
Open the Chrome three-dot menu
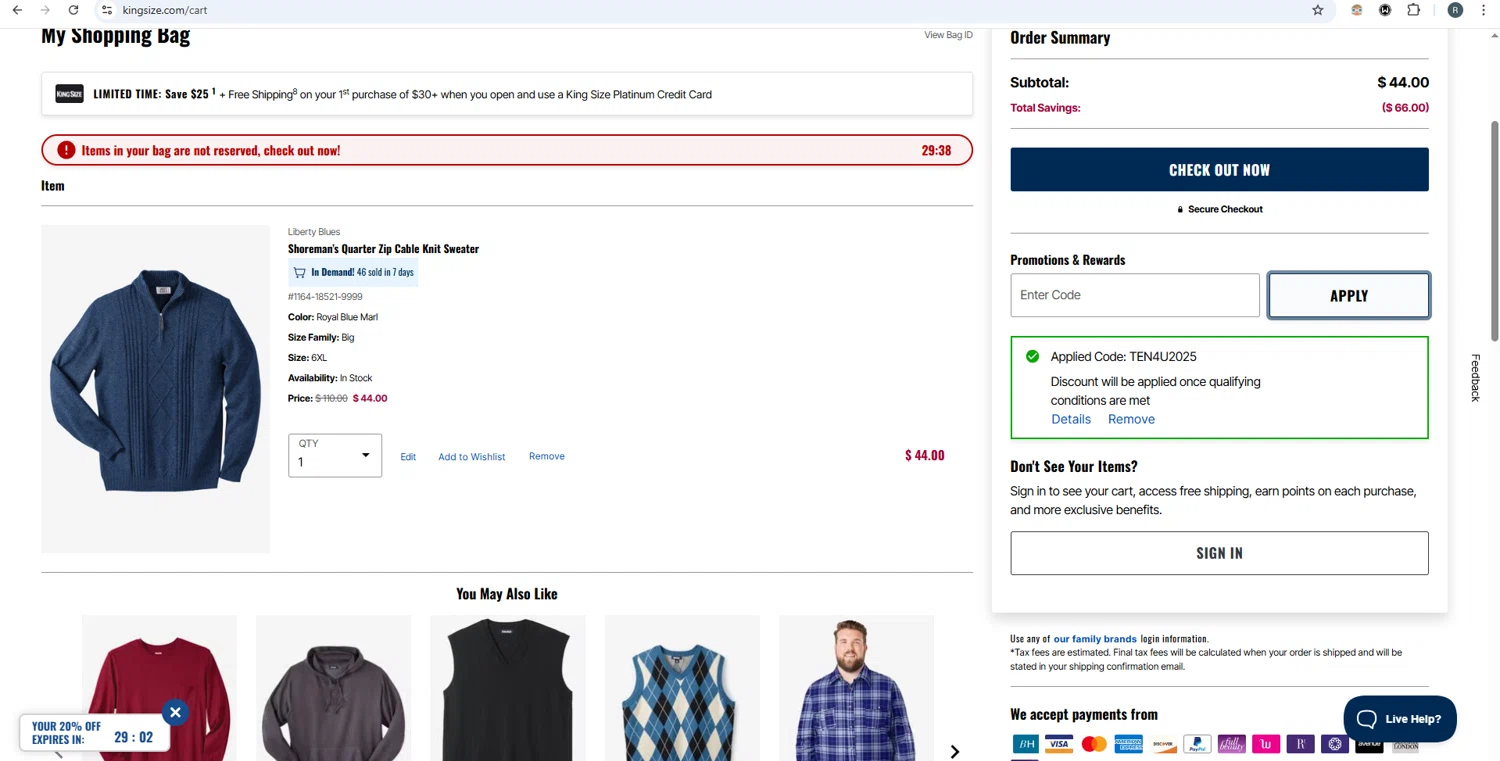1483,10
